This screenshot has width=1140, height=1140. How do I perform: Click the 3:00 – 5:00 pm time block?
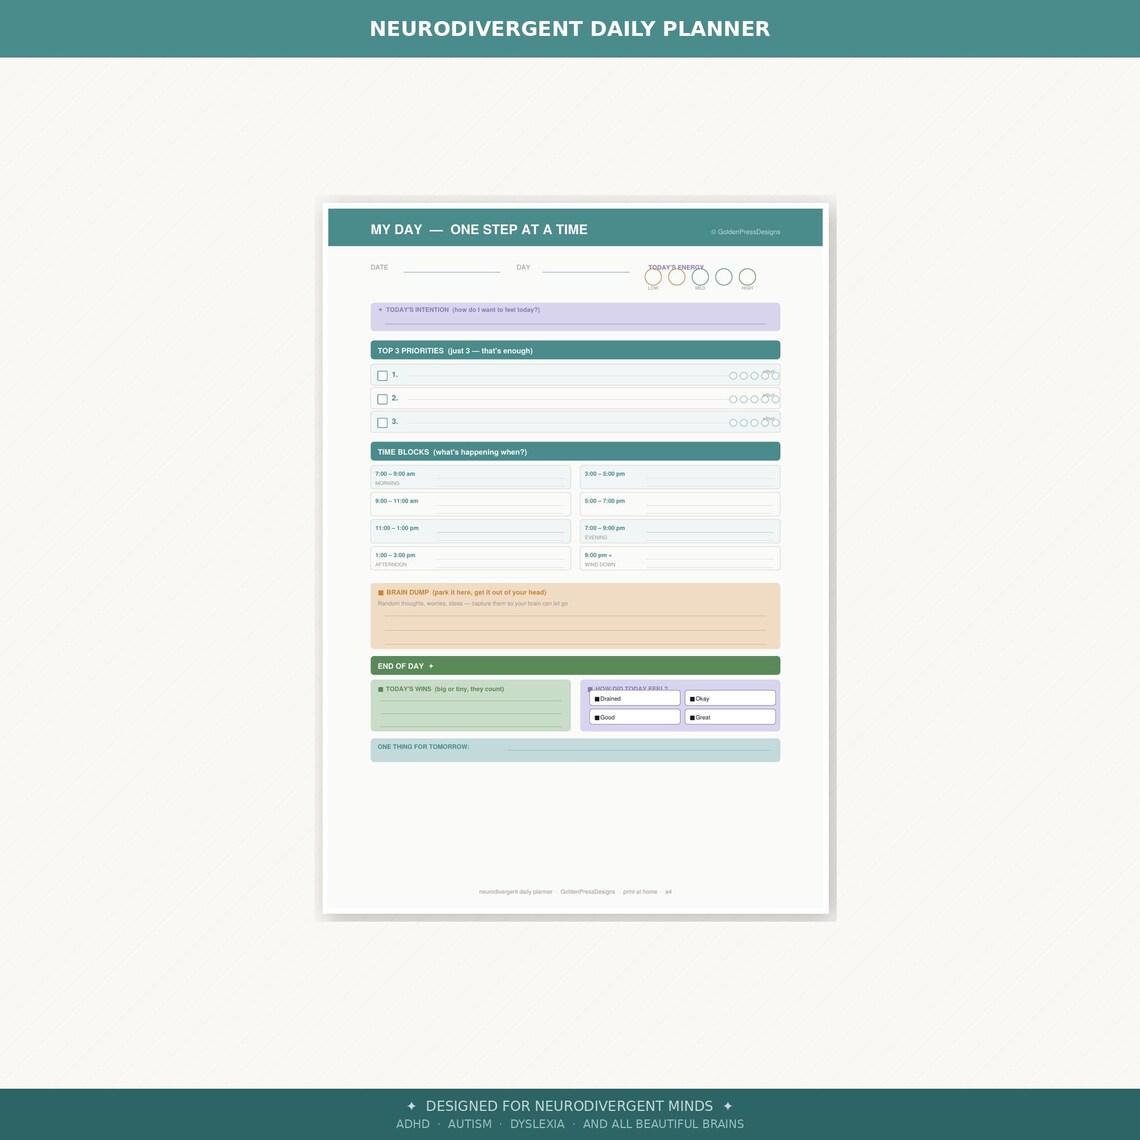680,477
